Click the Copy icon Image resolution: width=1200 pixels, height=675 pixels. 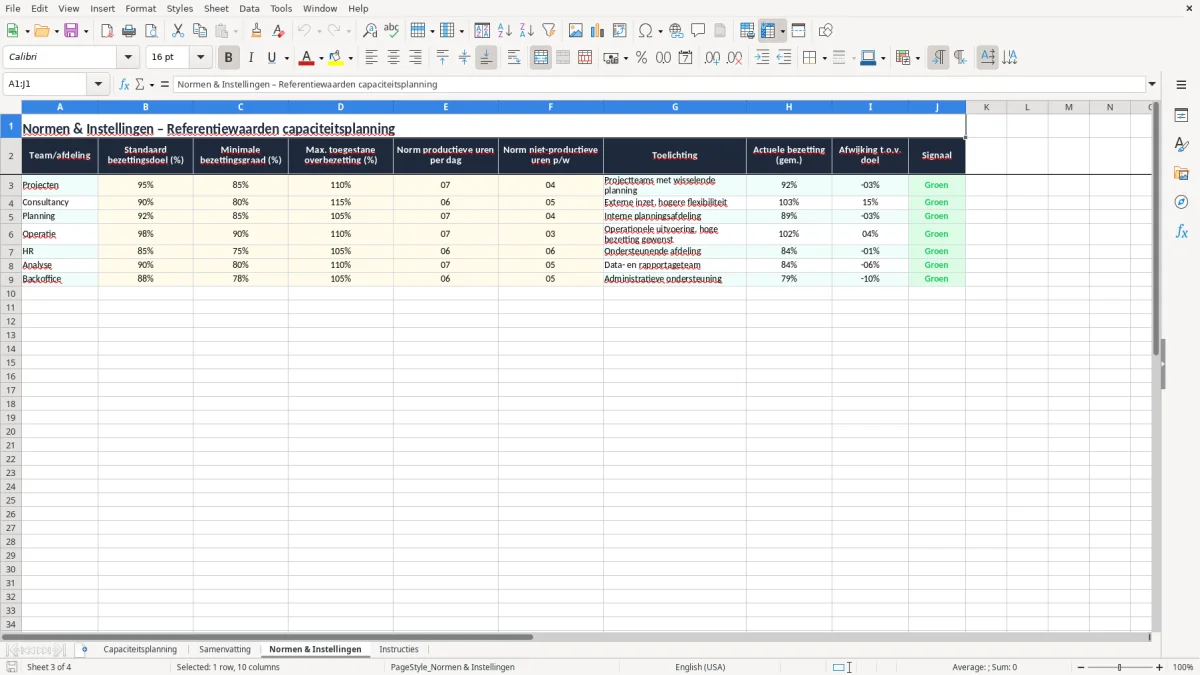[200, 31]
